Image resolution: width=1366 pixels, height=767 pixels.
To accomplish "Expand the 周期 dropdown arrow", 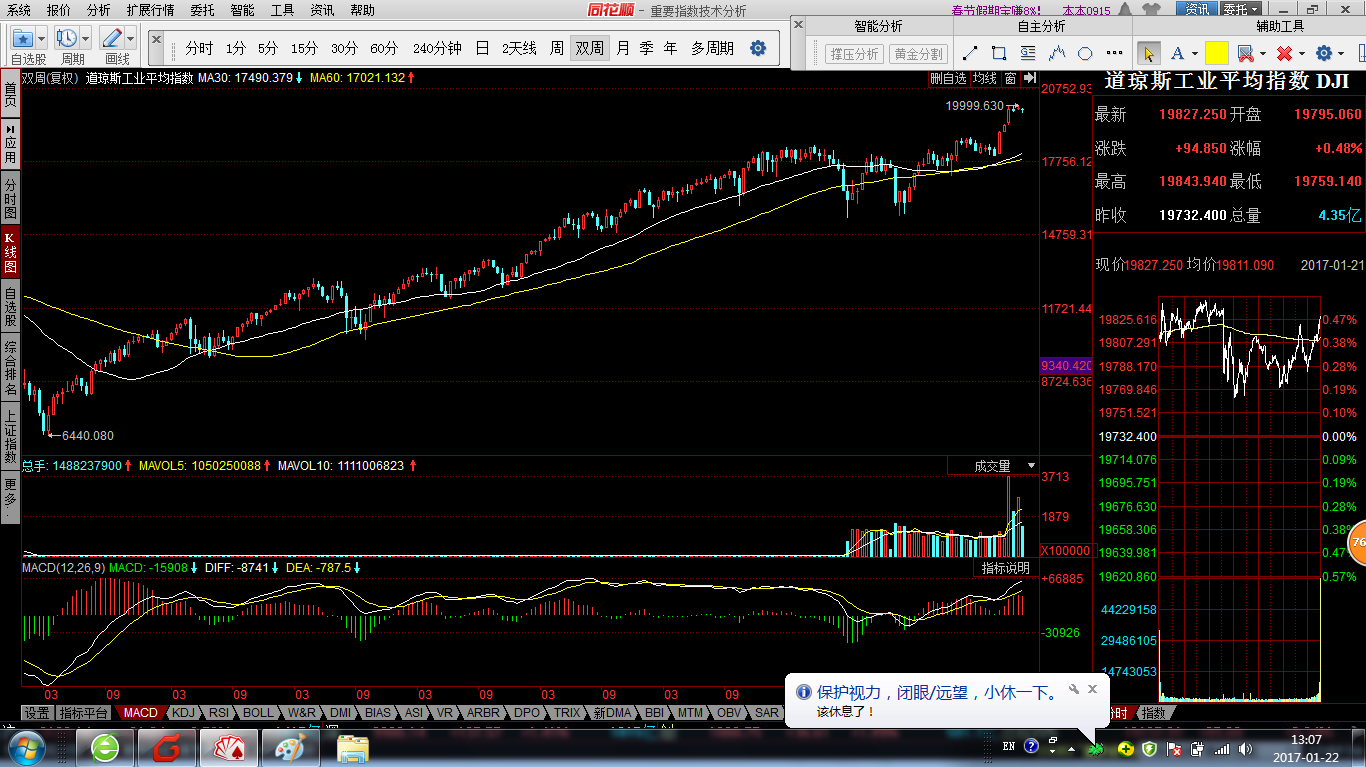I will pos(85,39).
